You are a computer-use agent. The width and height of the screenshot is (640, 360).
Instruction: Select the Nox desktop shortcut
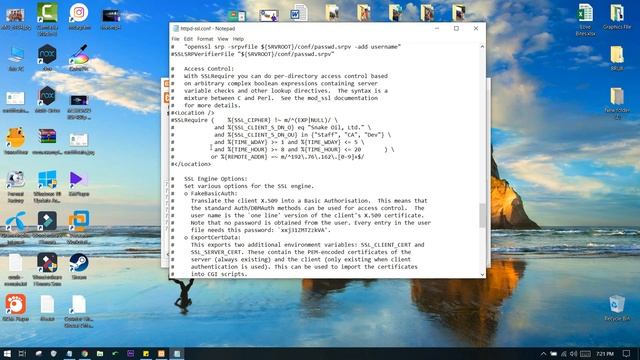click(47, 58)
